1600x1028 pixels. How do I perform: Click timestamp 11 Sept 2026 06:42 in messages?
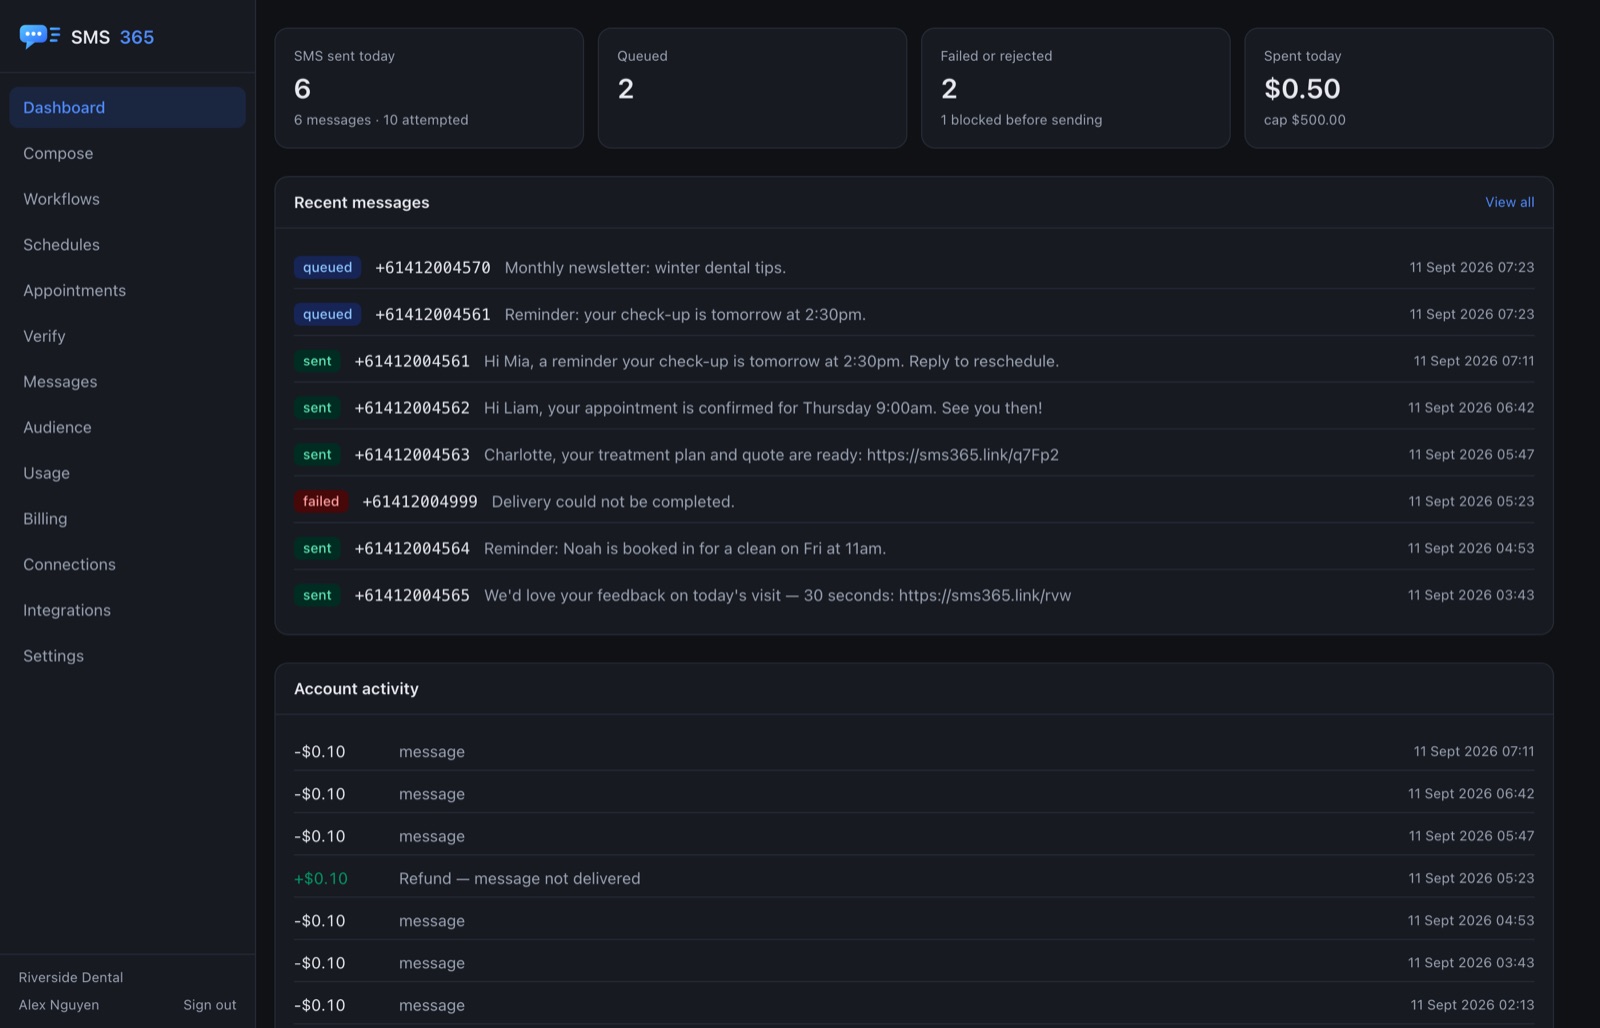(x=1471, y=408)
